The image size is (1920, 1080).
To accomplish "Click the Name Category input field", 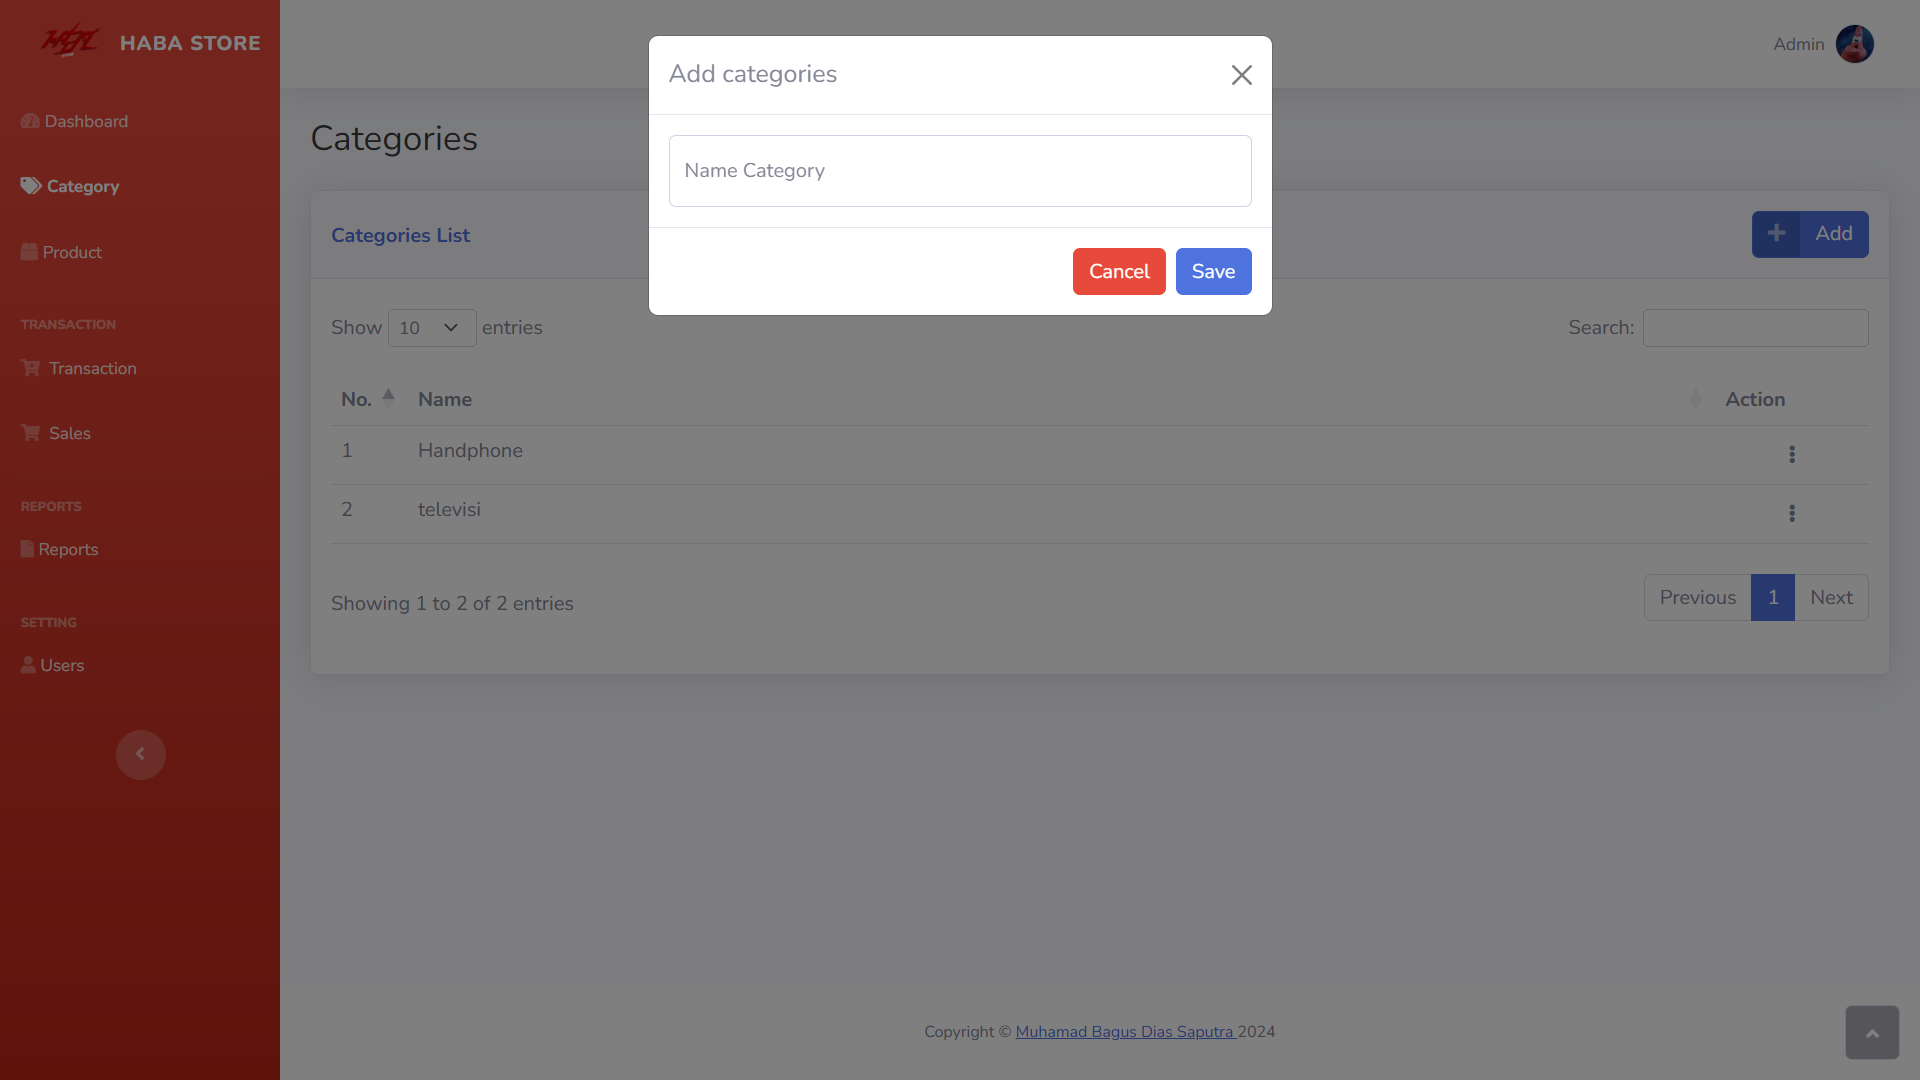I will click(x=960, y=171).
